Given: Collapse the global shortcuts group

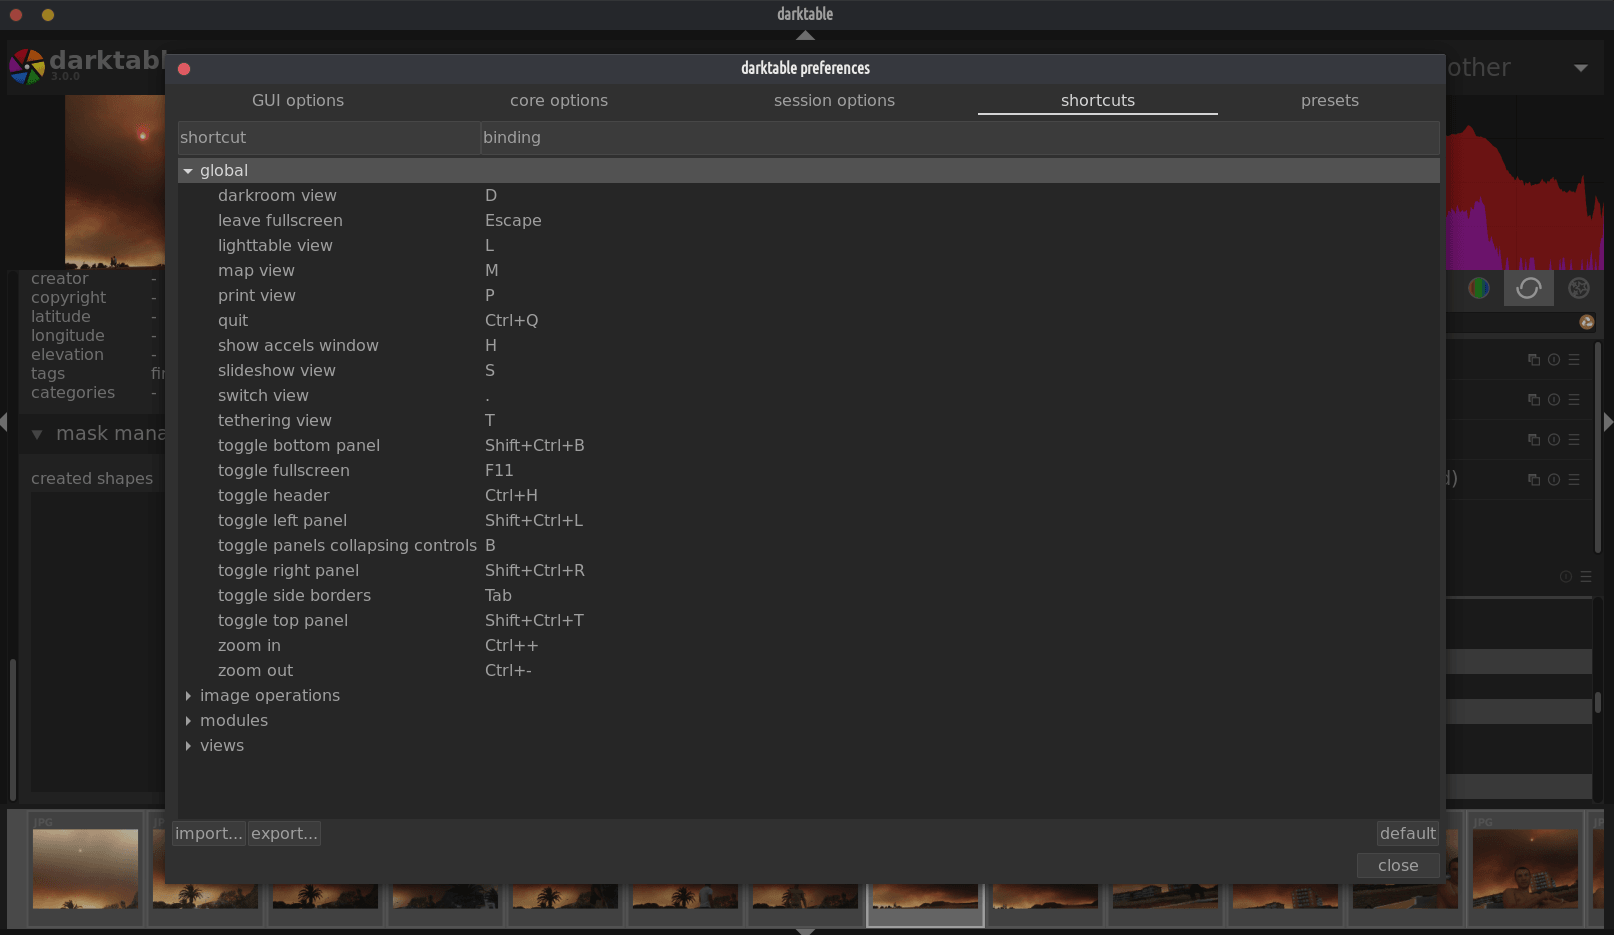Looking at the screenshot, I should [188, 171].
